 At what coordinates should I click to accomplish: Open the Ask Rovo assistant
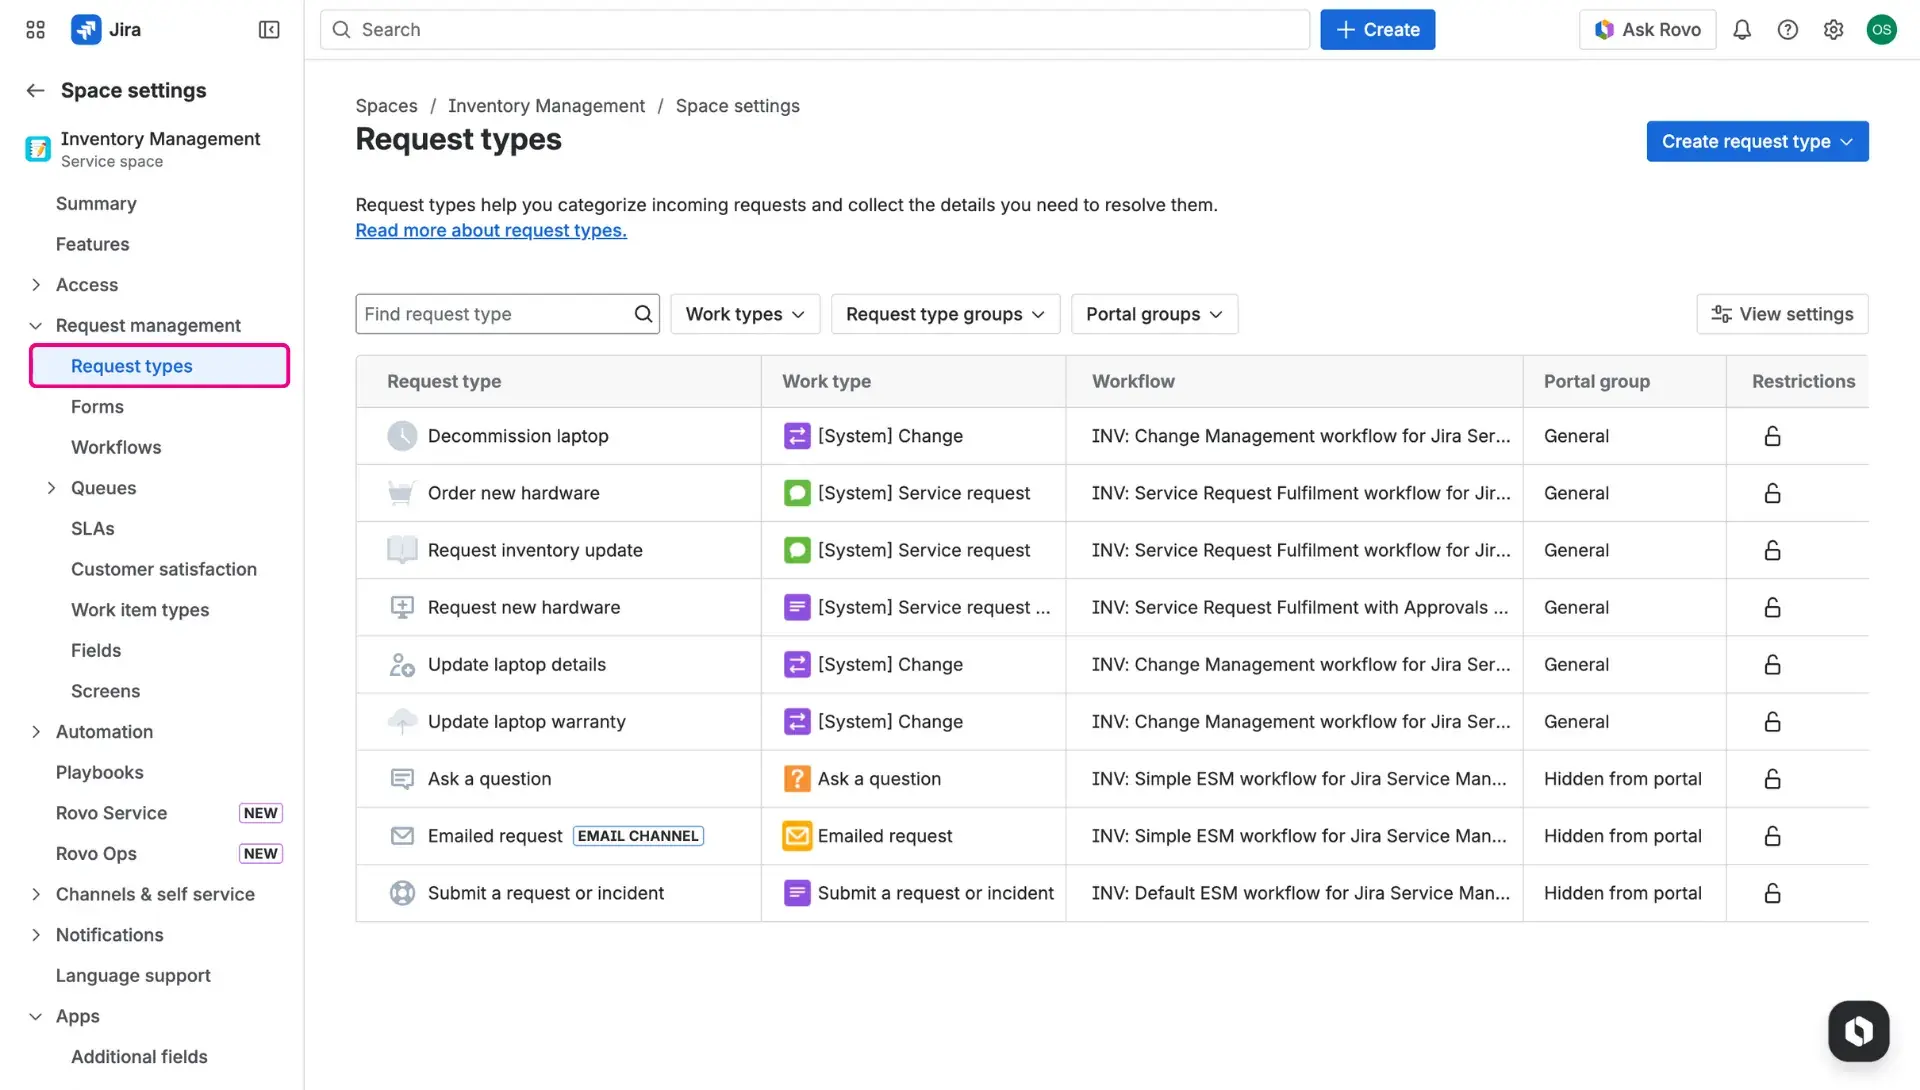coord(1647,29)
